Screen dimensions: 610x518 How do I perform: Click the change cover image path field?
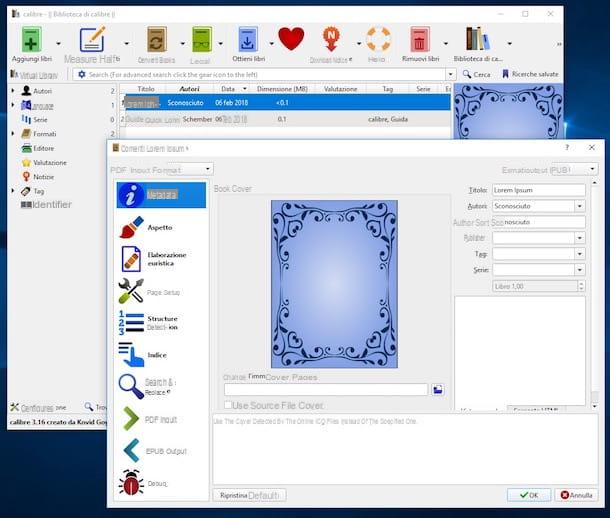click(326, 389)
